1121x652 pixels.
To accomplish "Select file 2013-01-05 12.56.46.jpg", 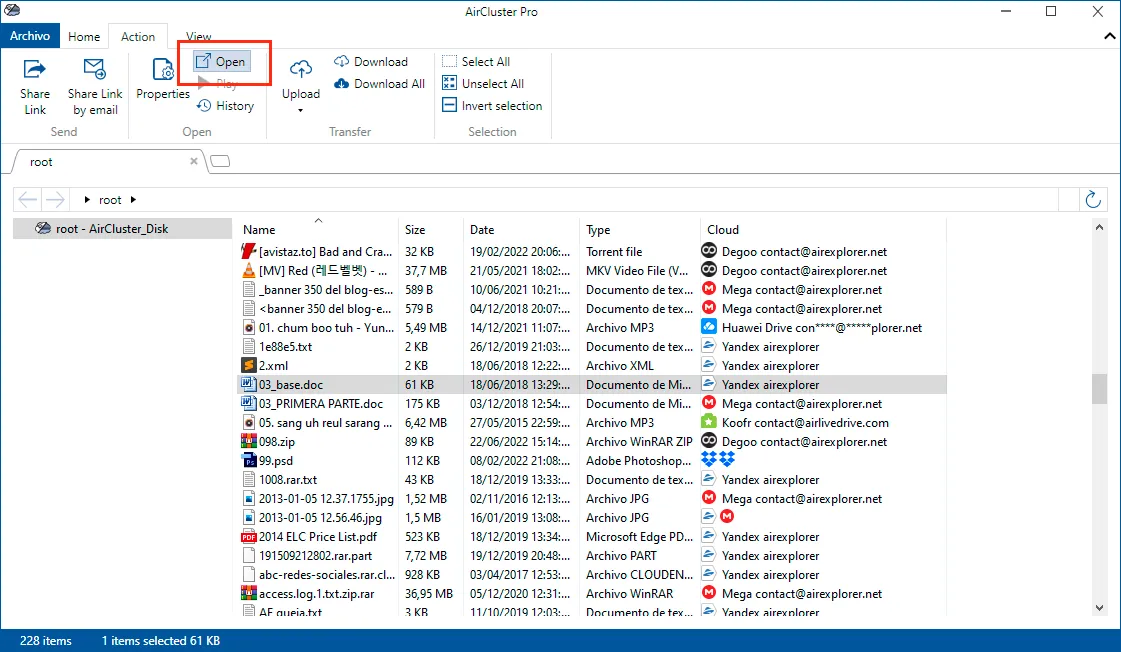I will pyautogui.click(x=320, y=518).
